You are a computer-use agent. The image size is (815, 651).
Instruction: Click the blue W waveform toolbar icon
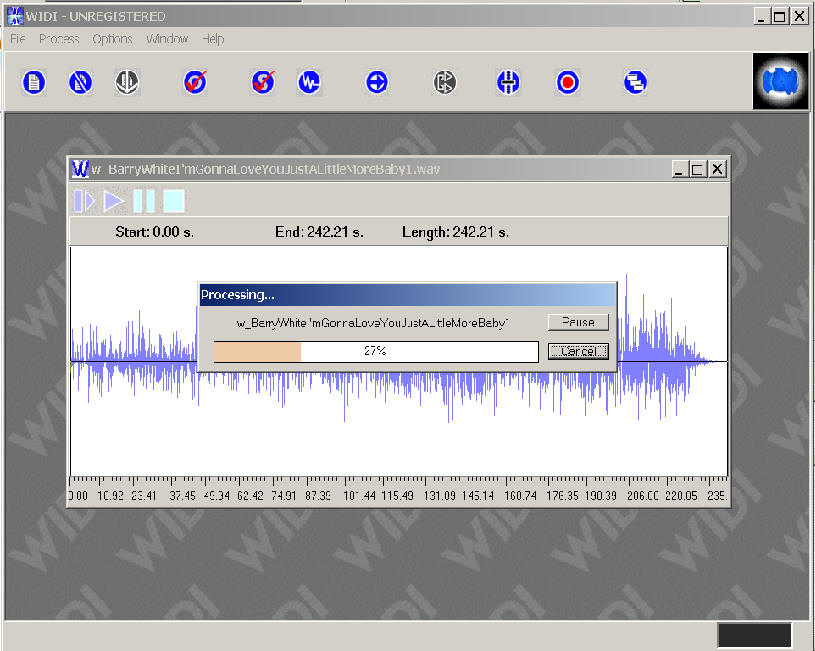coord(309,82)
